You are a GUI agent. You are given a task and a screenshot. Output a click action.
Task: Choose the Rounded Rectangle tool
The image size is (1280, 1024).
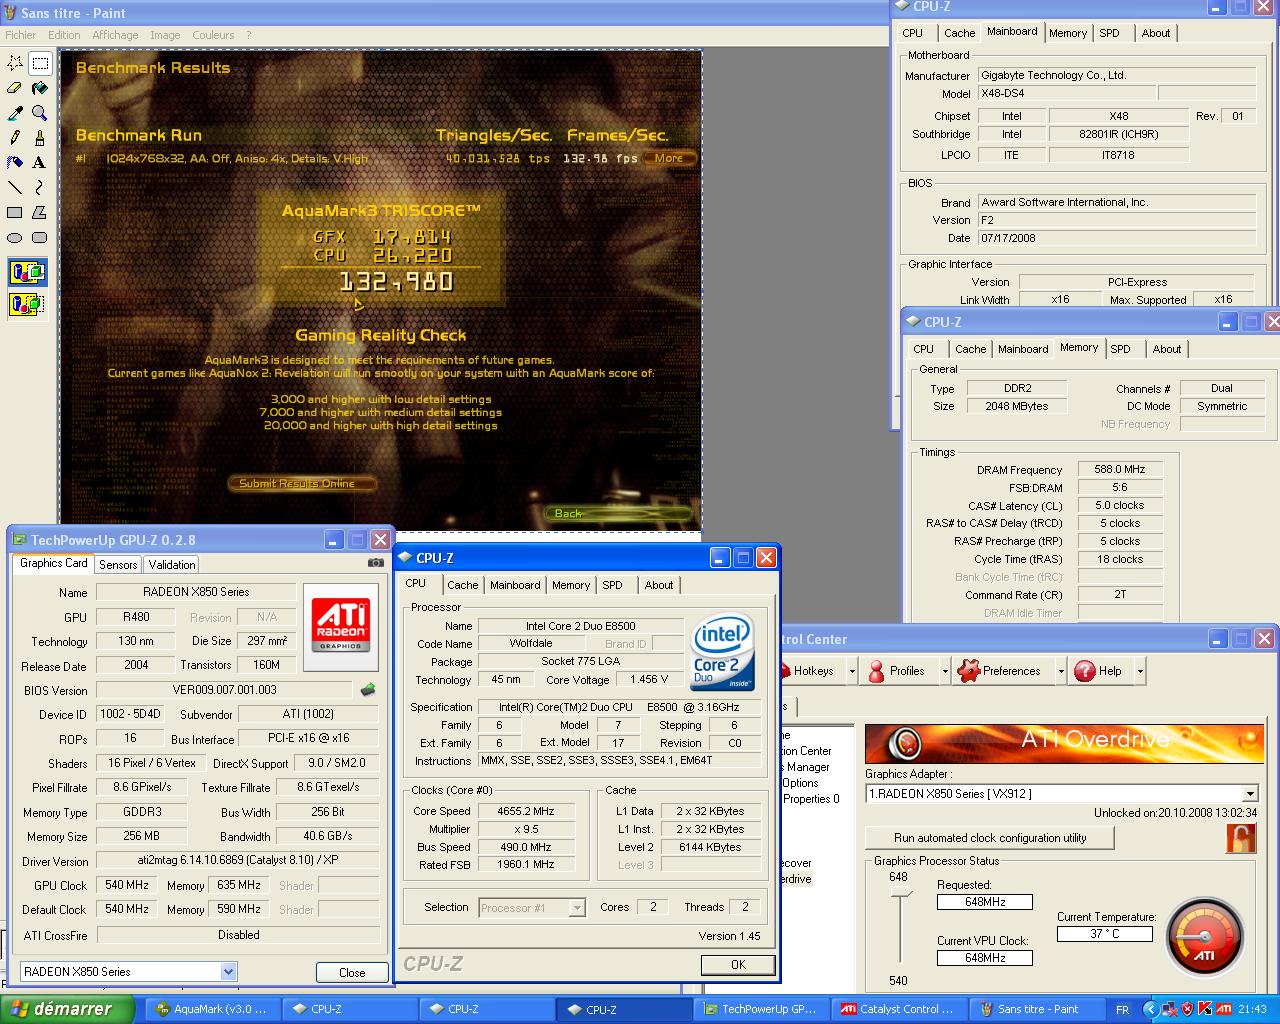tap(40, 237)
